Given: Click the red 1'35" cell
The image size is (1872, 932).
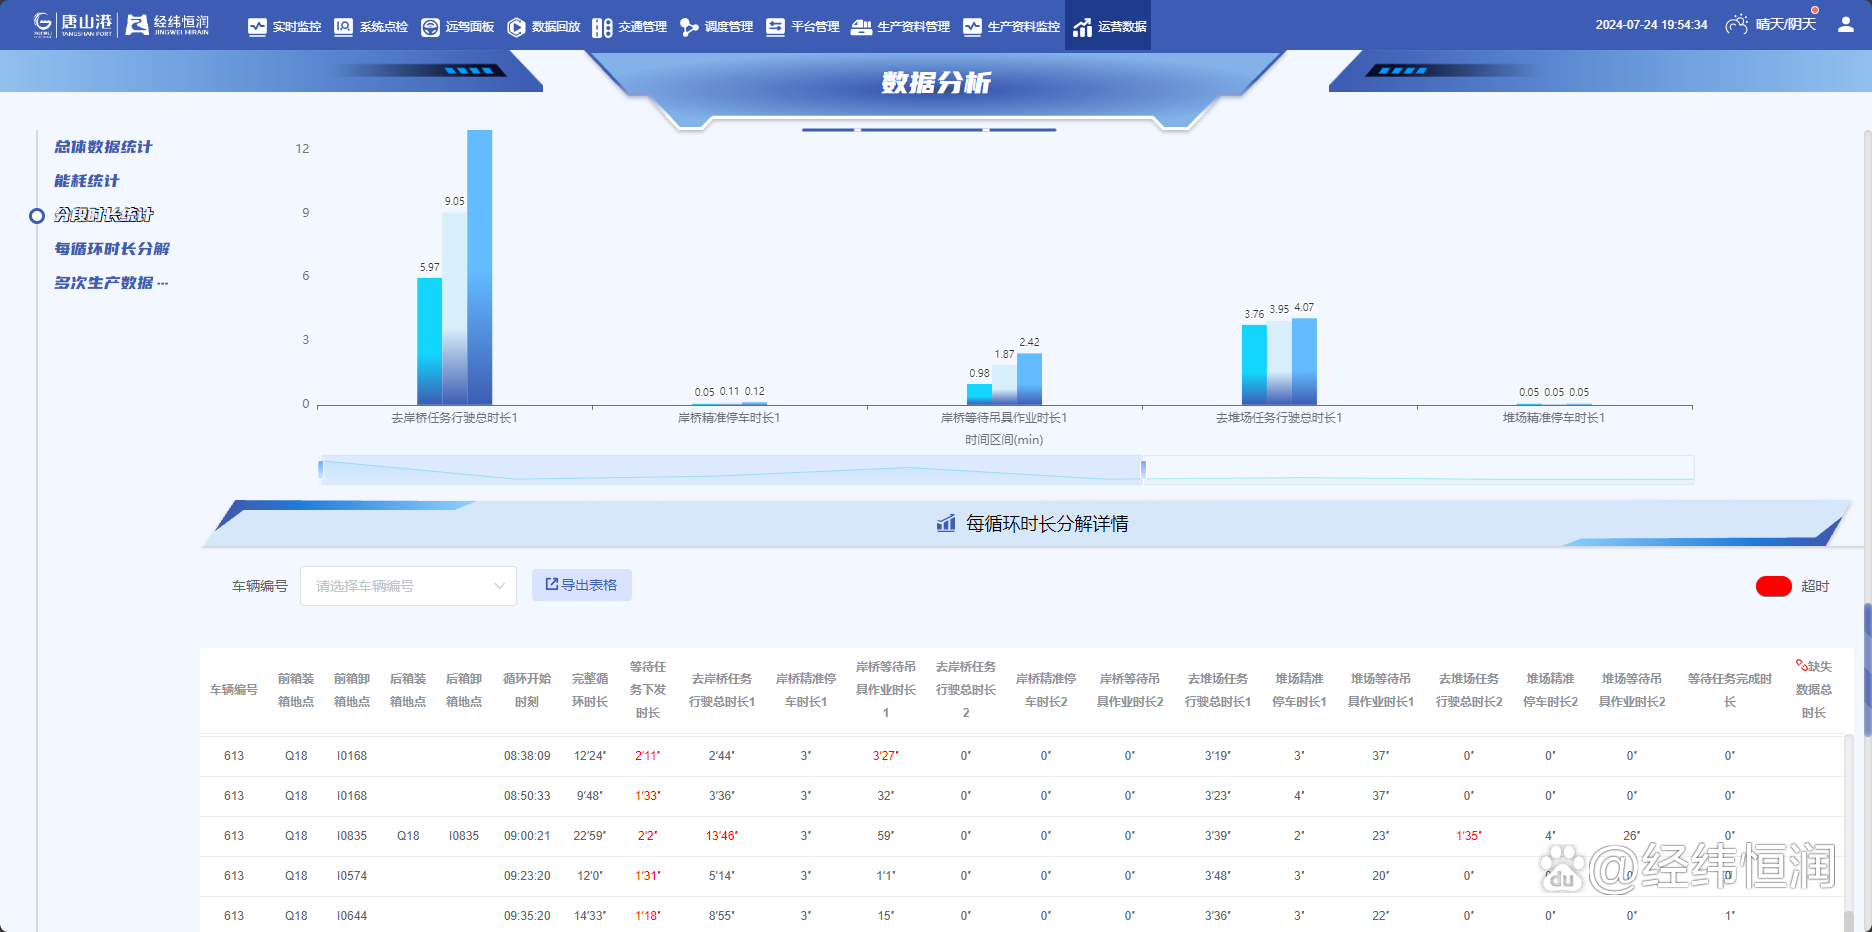Looking at the screenshot, I should coord(1468,836).
